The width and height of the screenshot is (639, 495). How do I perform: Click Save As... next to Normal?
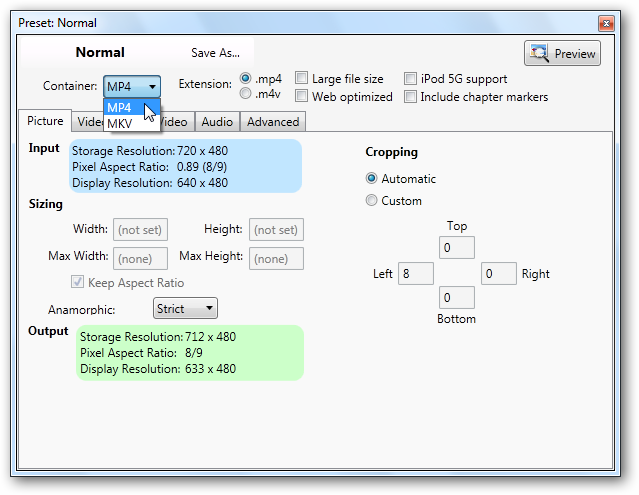(215, 53)
